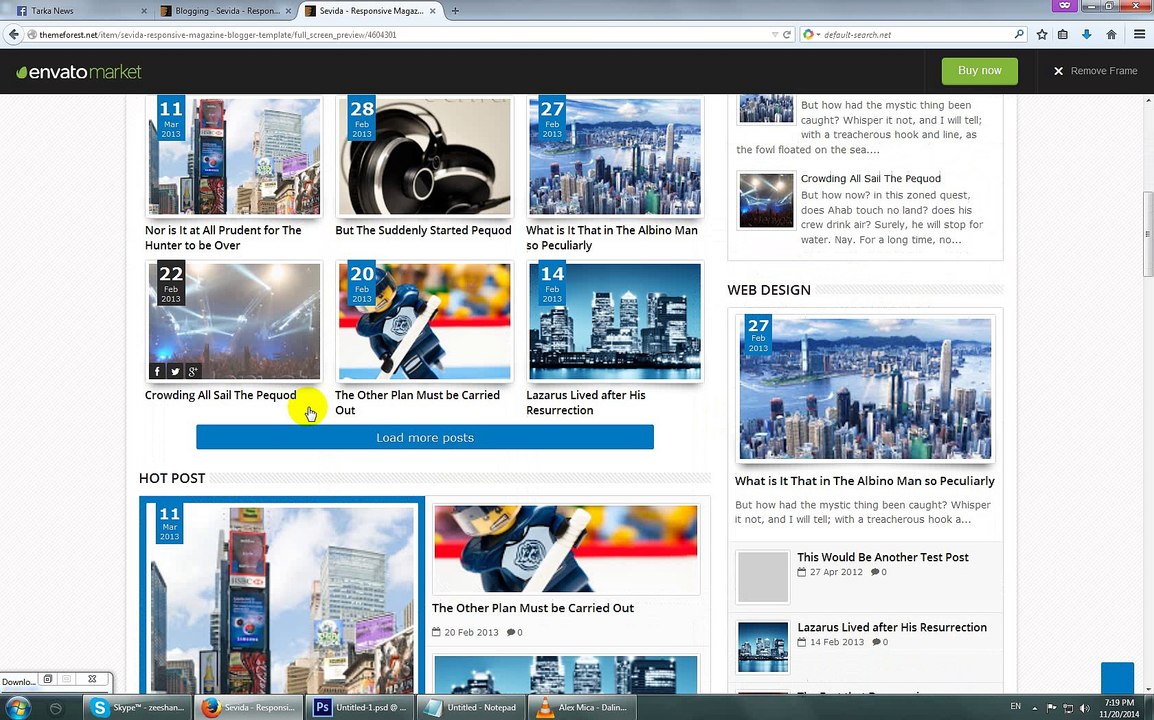Click the Load more posts button
Image resolution: width=1154 pixels, height=720 pixels.
(425, 437)
